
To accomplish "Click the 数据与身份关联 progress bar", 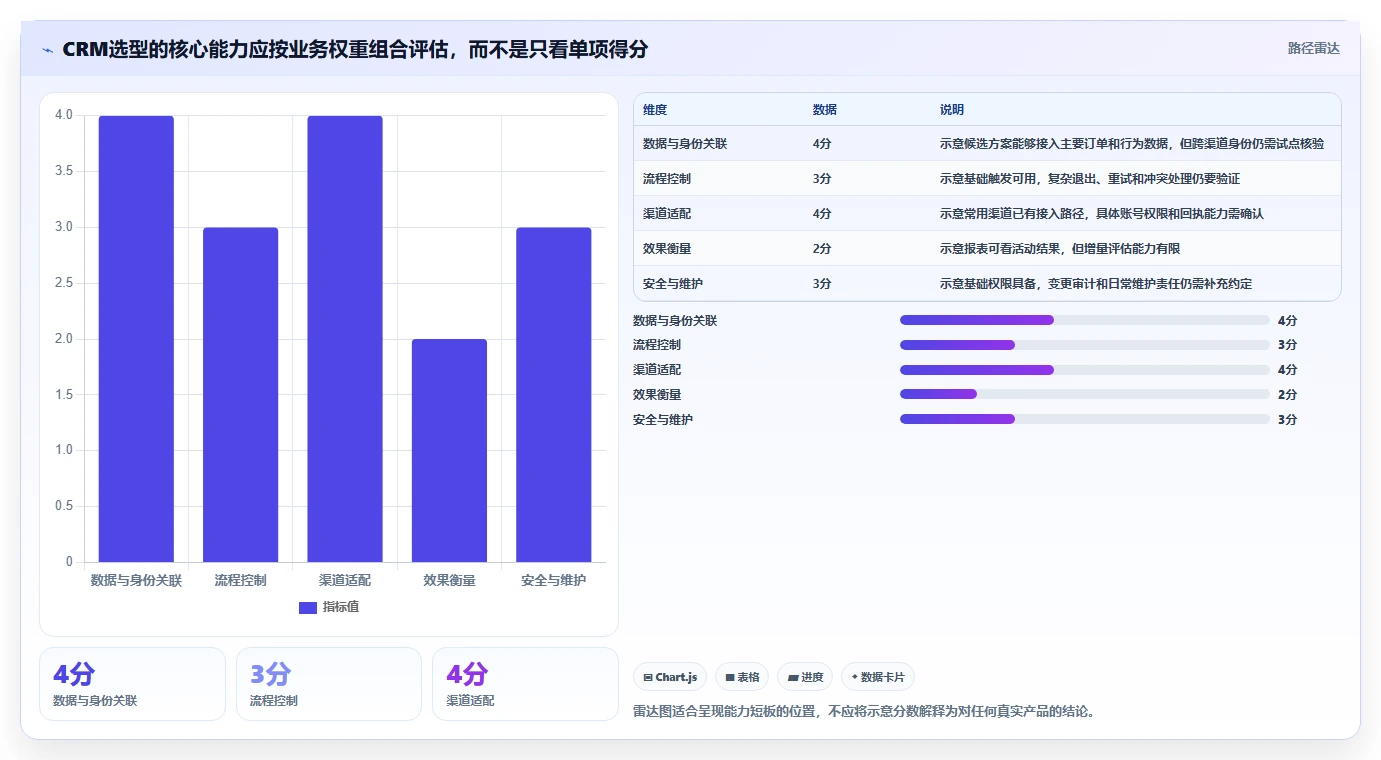I will 1085,320.
